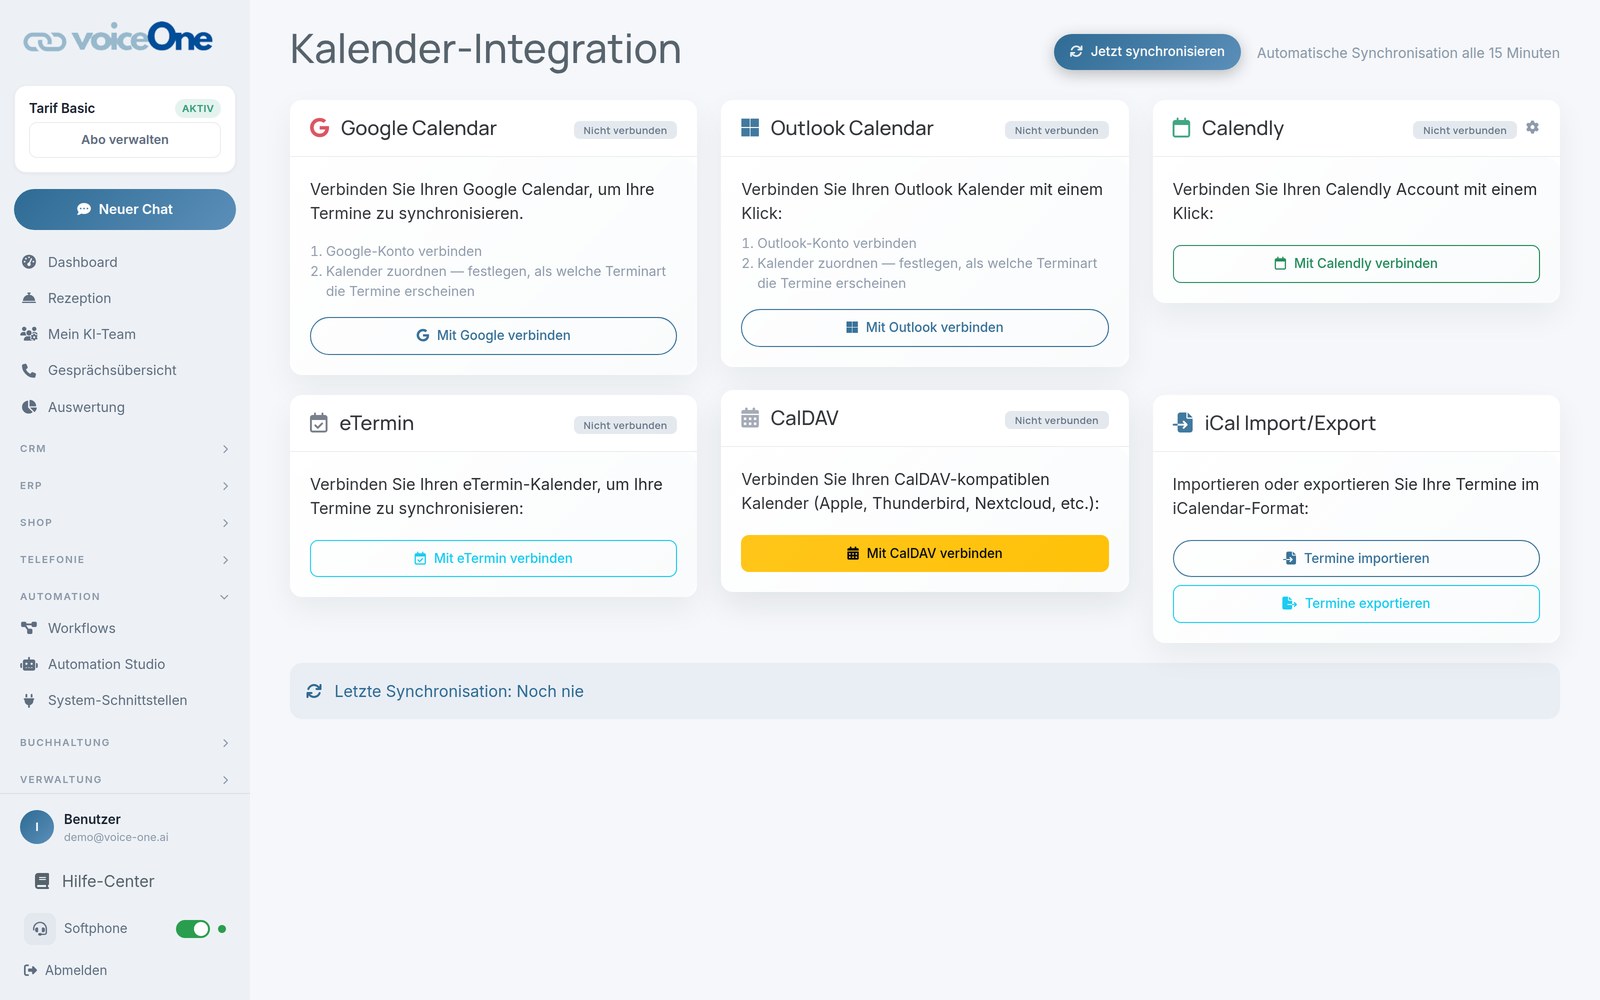Click the 'Tarif Basic' label

point(62,108)
